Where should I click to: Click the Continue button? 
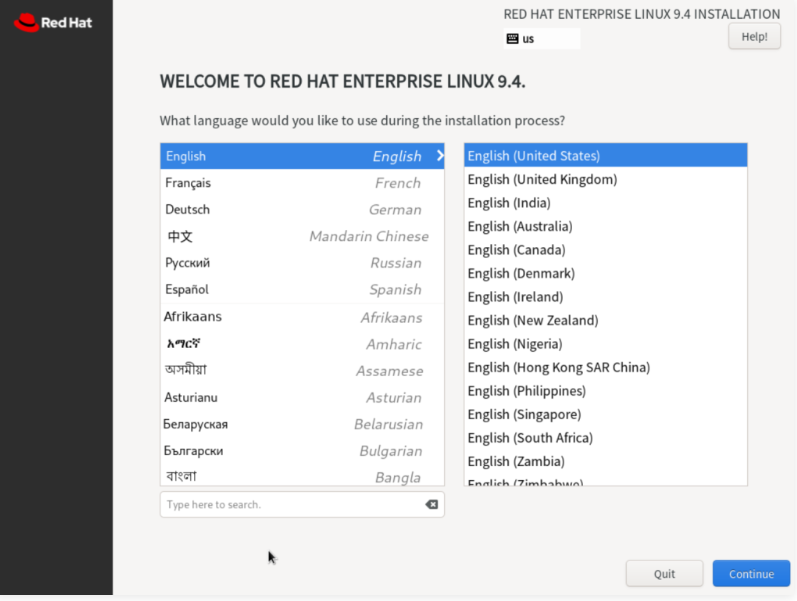click(751, 574)
